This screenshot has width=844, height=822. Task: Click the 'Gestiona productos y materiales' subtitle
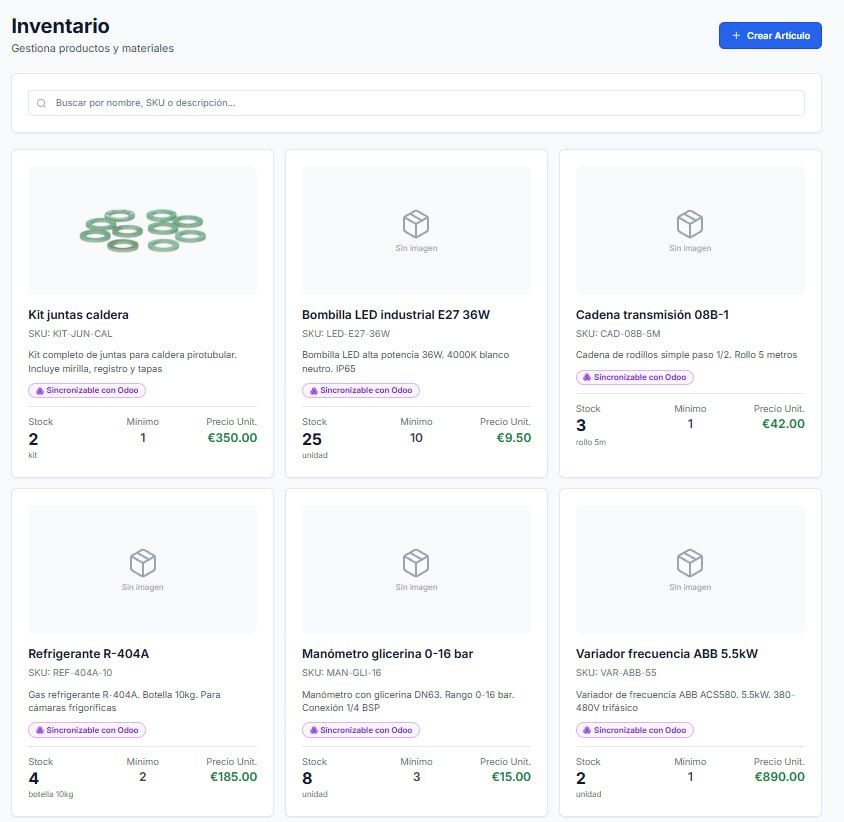click(x=93, y=48)
